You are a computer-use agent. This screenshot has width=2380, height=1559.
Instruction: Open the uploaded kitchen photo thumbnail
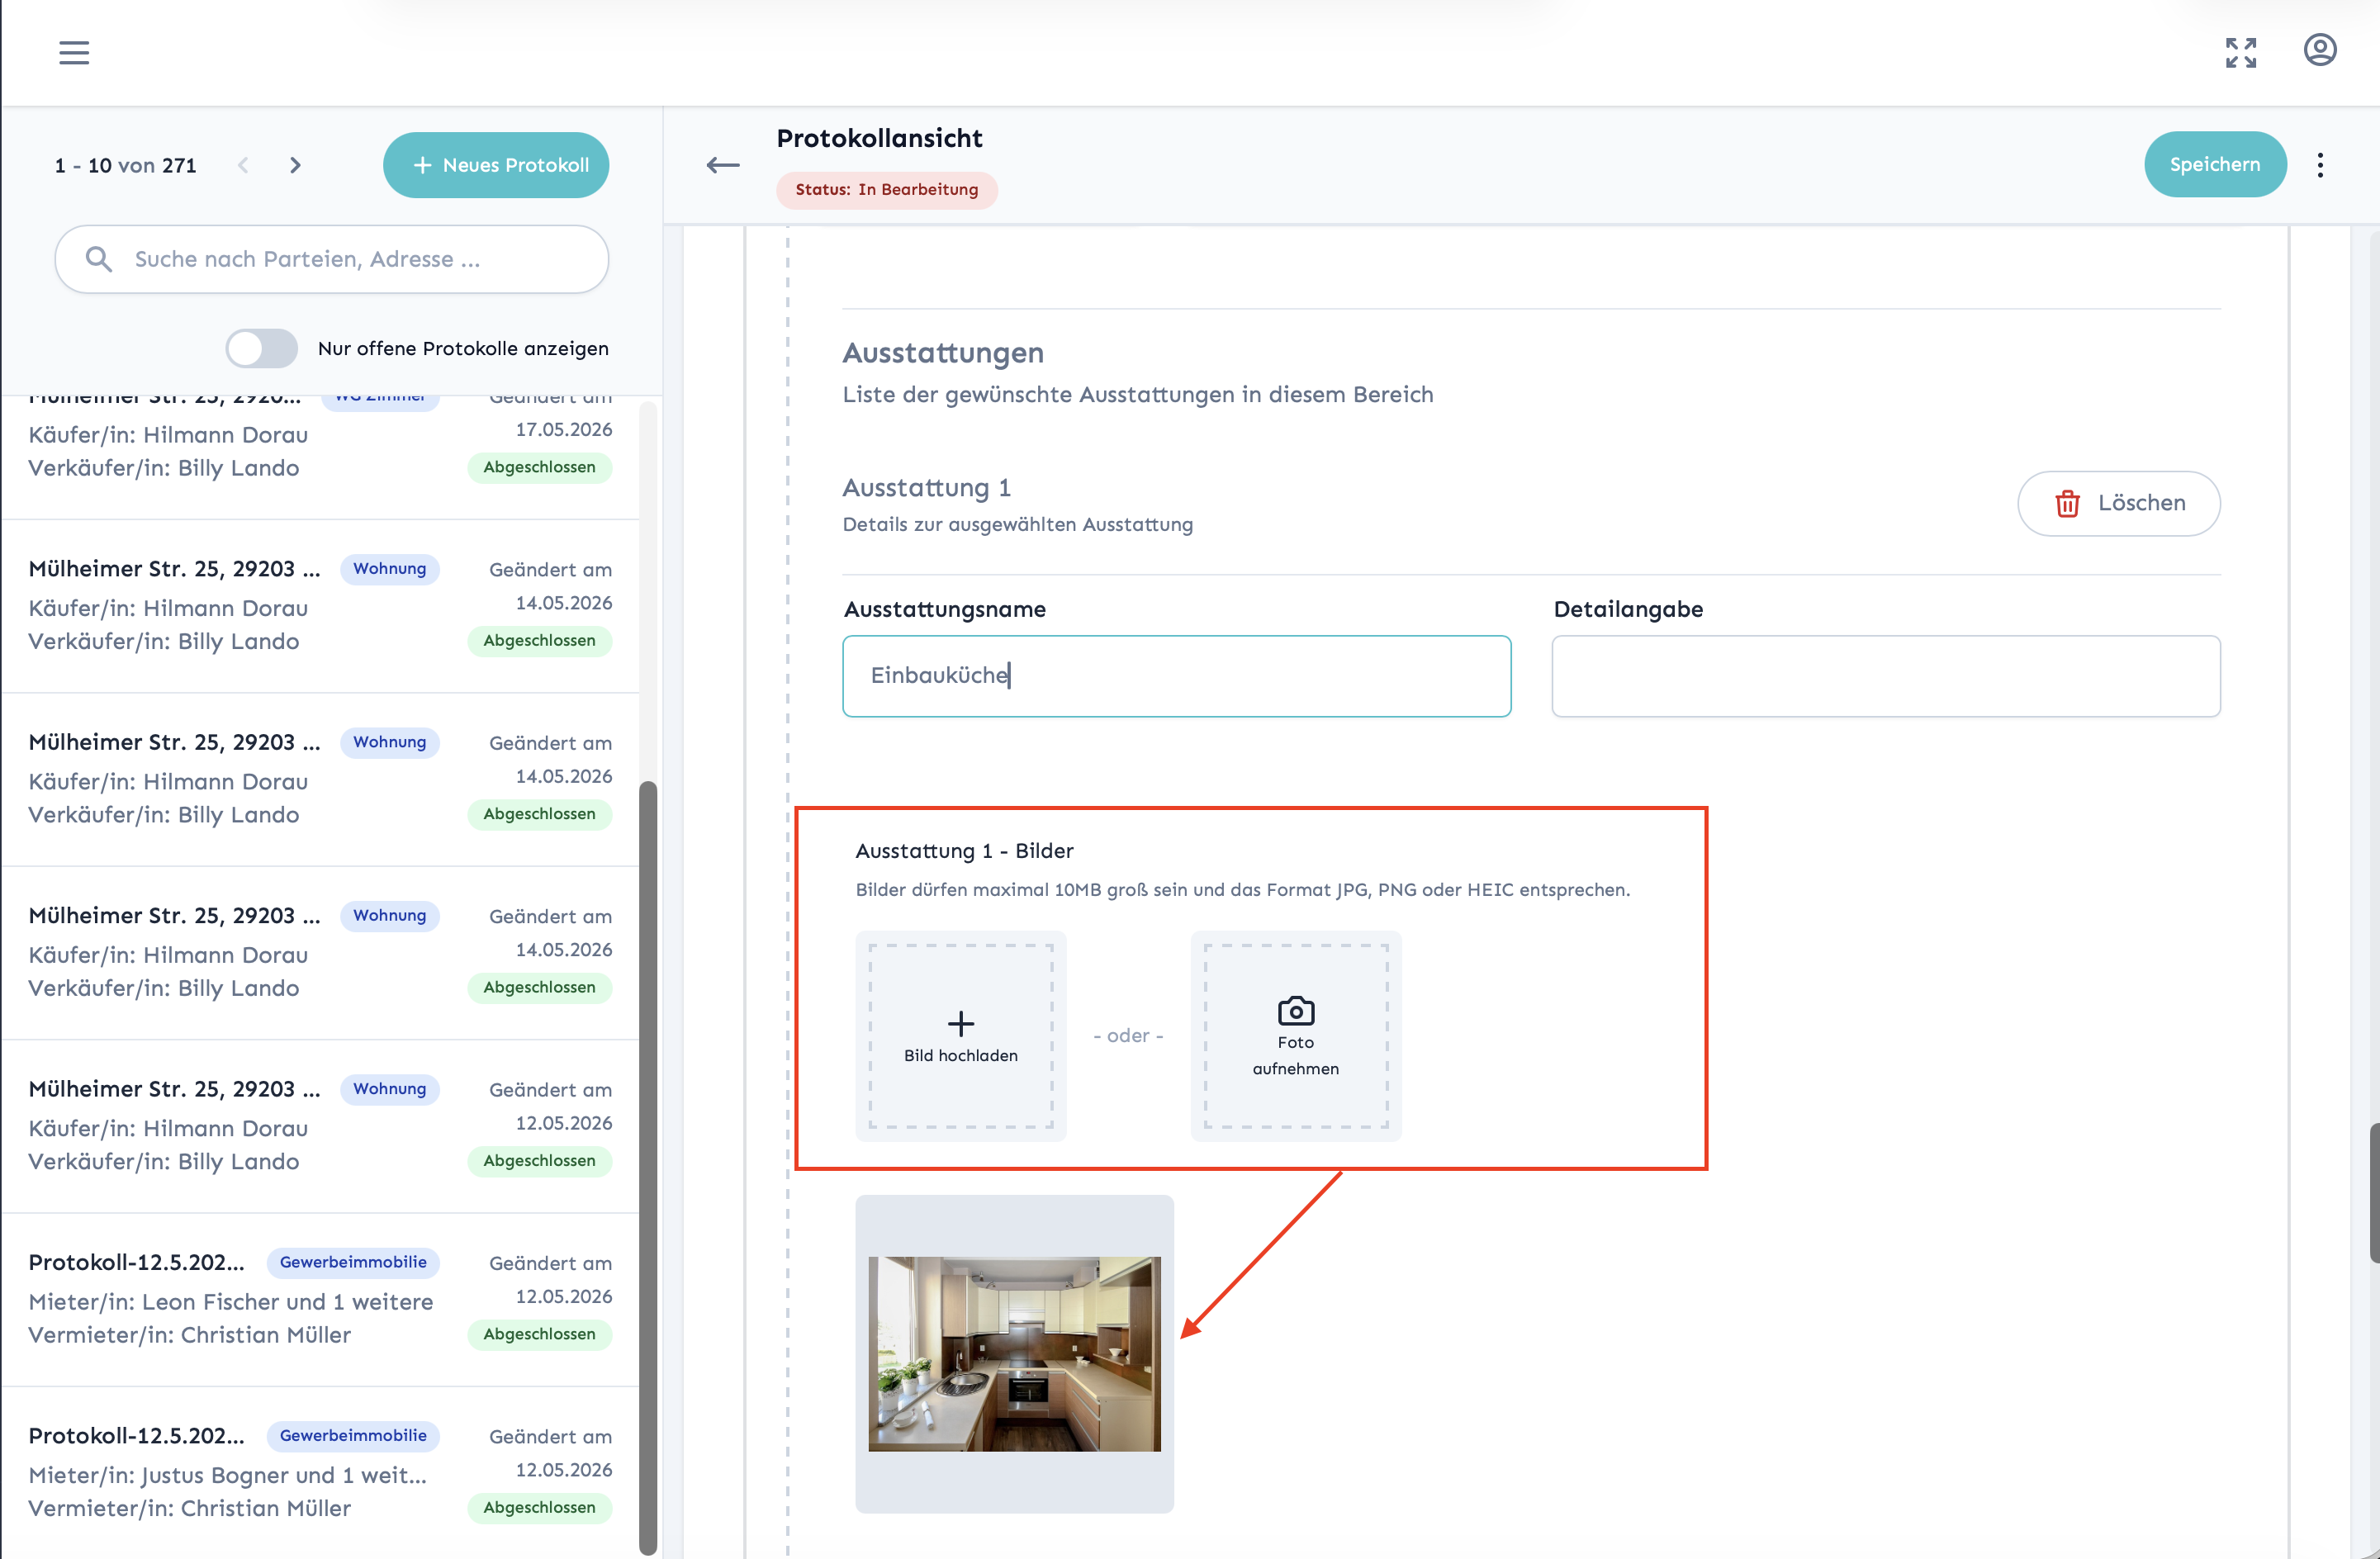[1014, 1353]
